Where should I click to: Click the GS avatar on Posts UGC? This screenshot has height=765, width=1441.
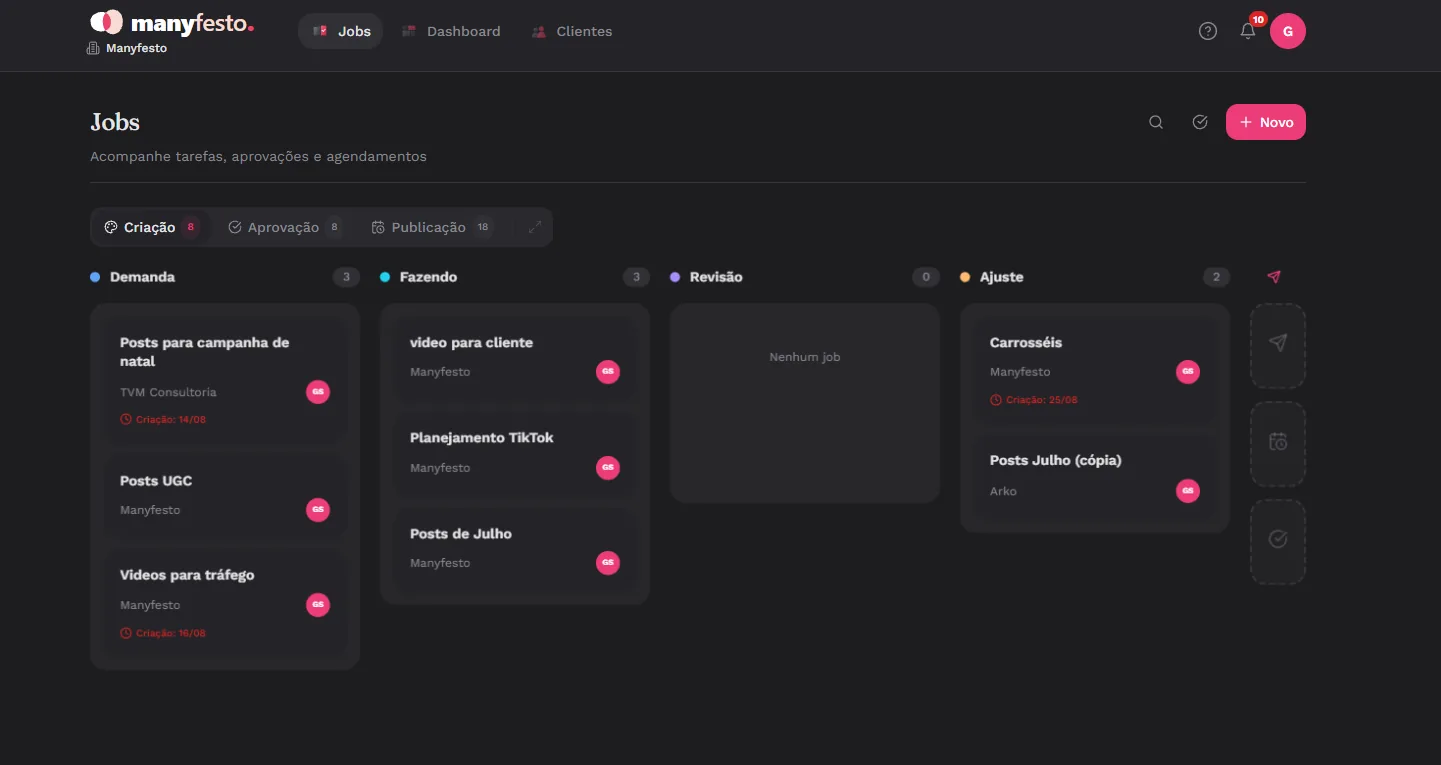point(318,510)
